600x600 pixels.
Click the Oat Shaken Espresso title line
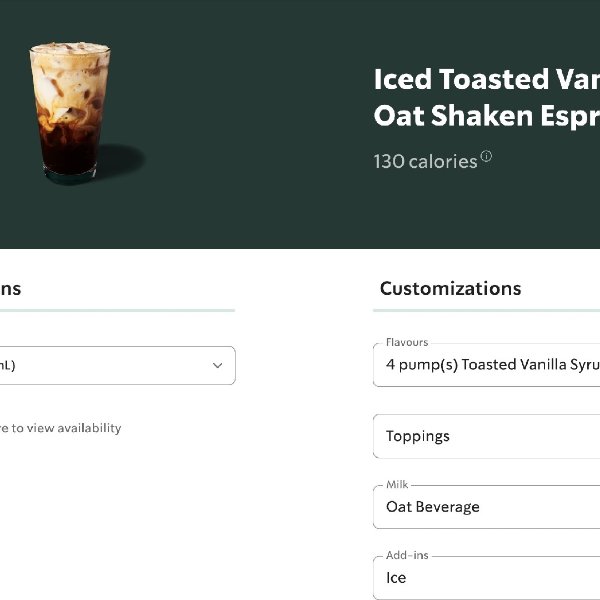coord(486,116)
